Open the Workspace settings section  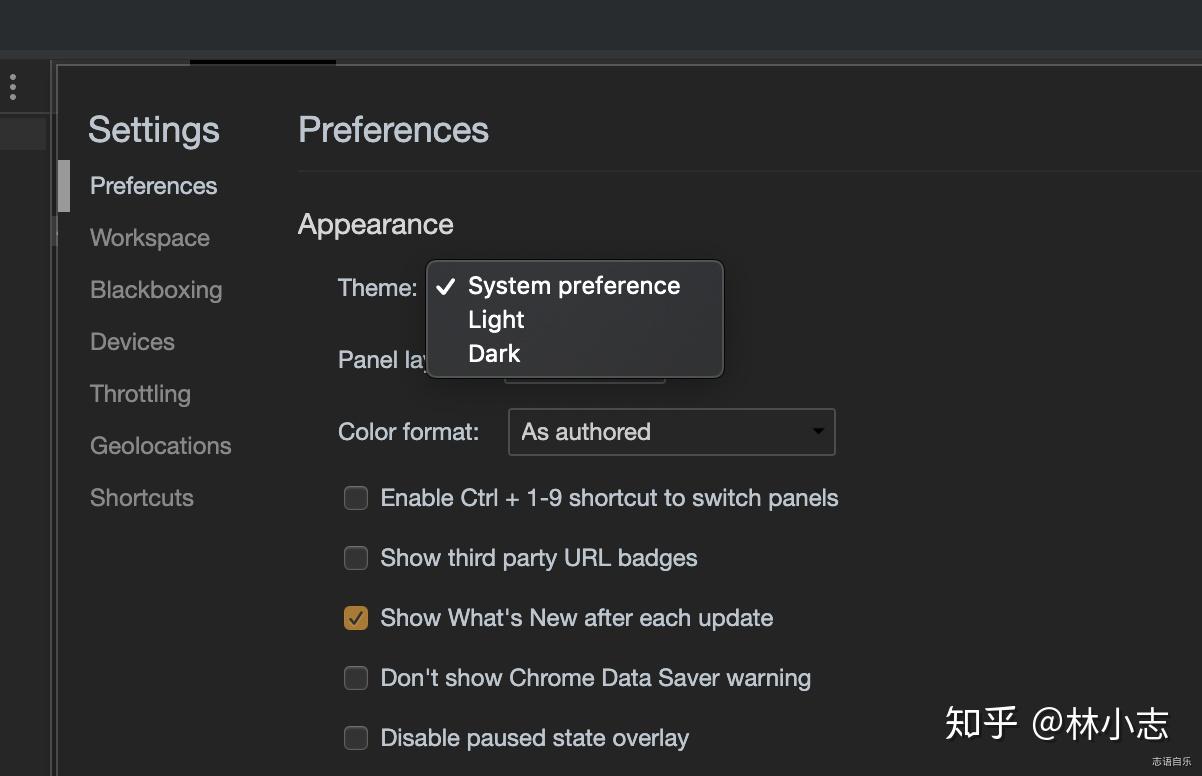pos(149,237)
